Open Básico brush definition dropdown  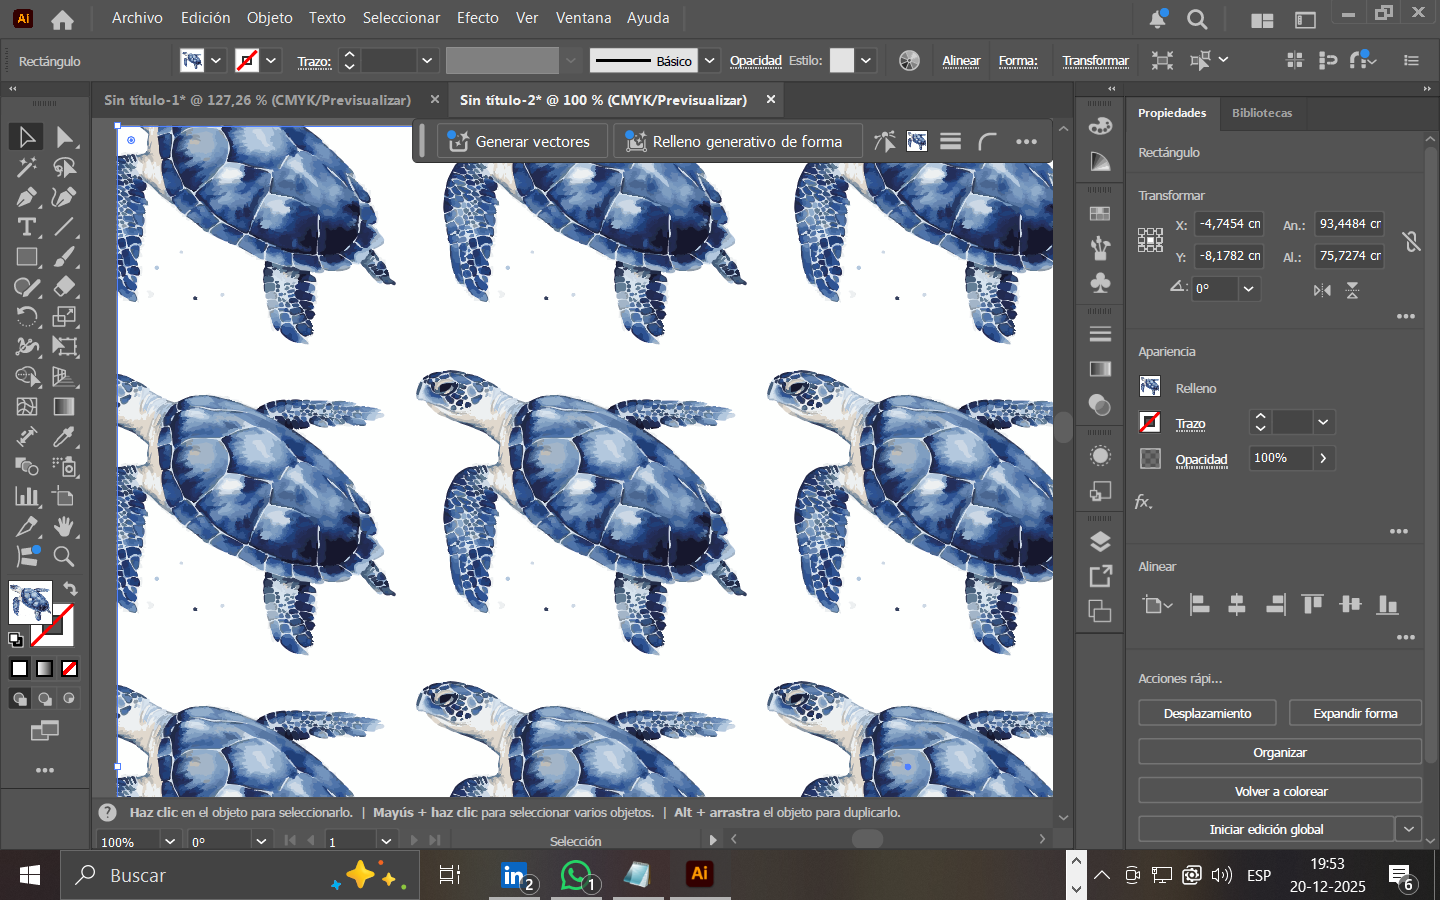(x=710, y=61)
